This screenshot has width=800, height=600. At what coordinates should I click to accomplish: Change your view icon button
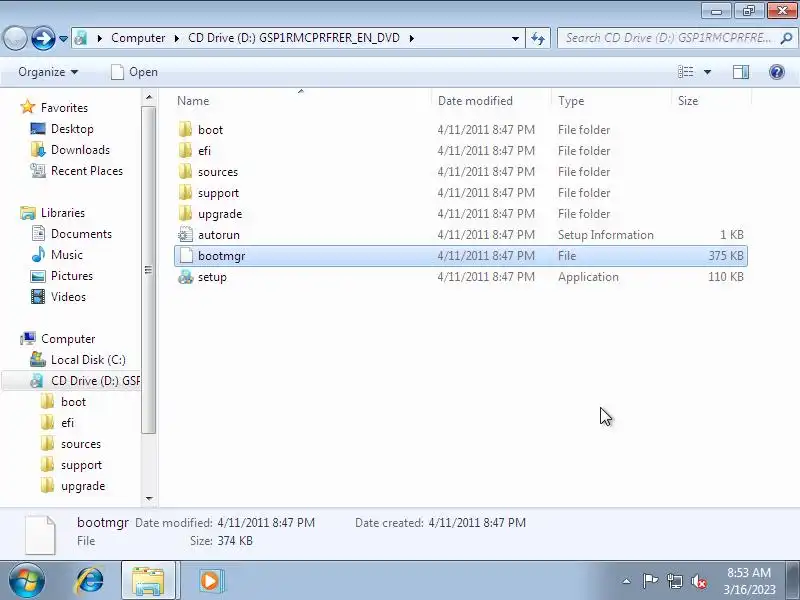685,72
